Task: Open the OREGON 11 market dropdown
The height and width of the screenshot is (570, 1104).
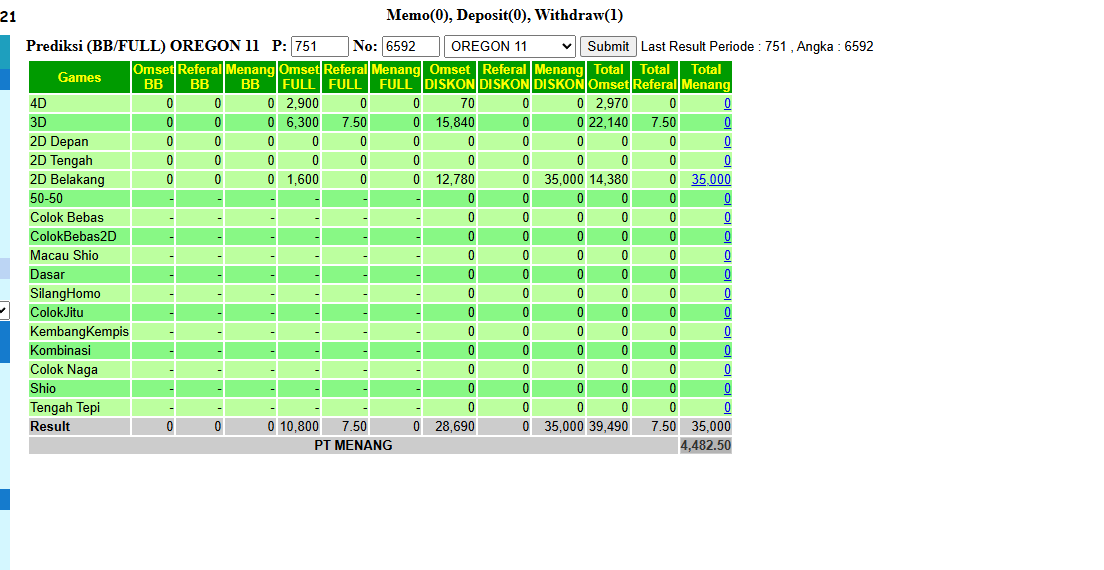Action: (510, 46)
